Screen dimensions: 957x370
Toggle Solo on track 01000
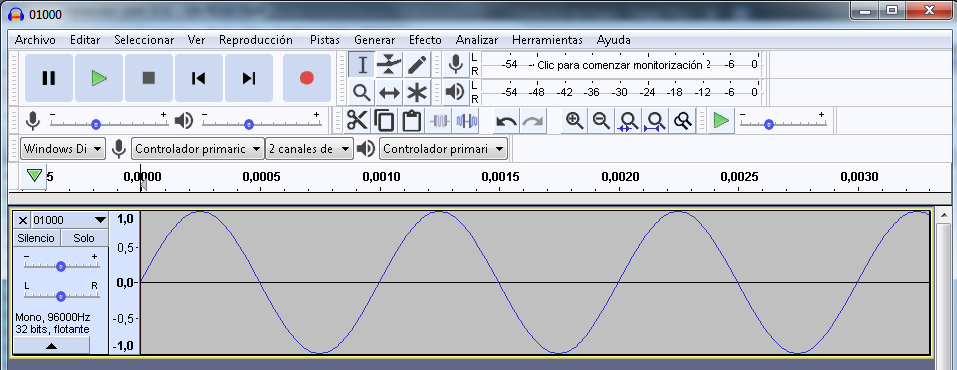pyautogui.click(x=84, y=238)
